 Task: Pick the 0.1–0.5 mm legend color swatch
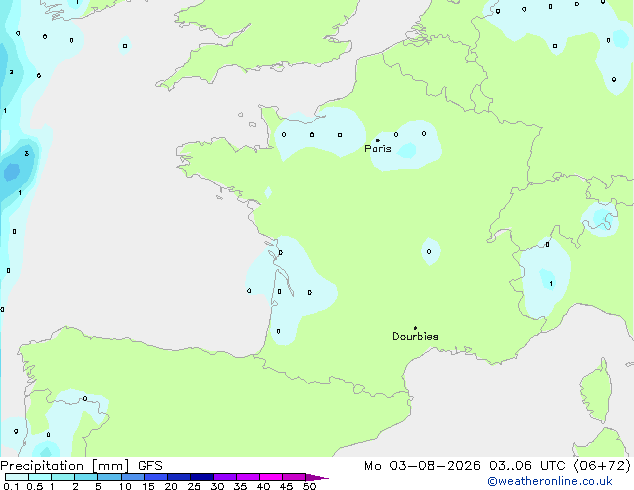17,477
